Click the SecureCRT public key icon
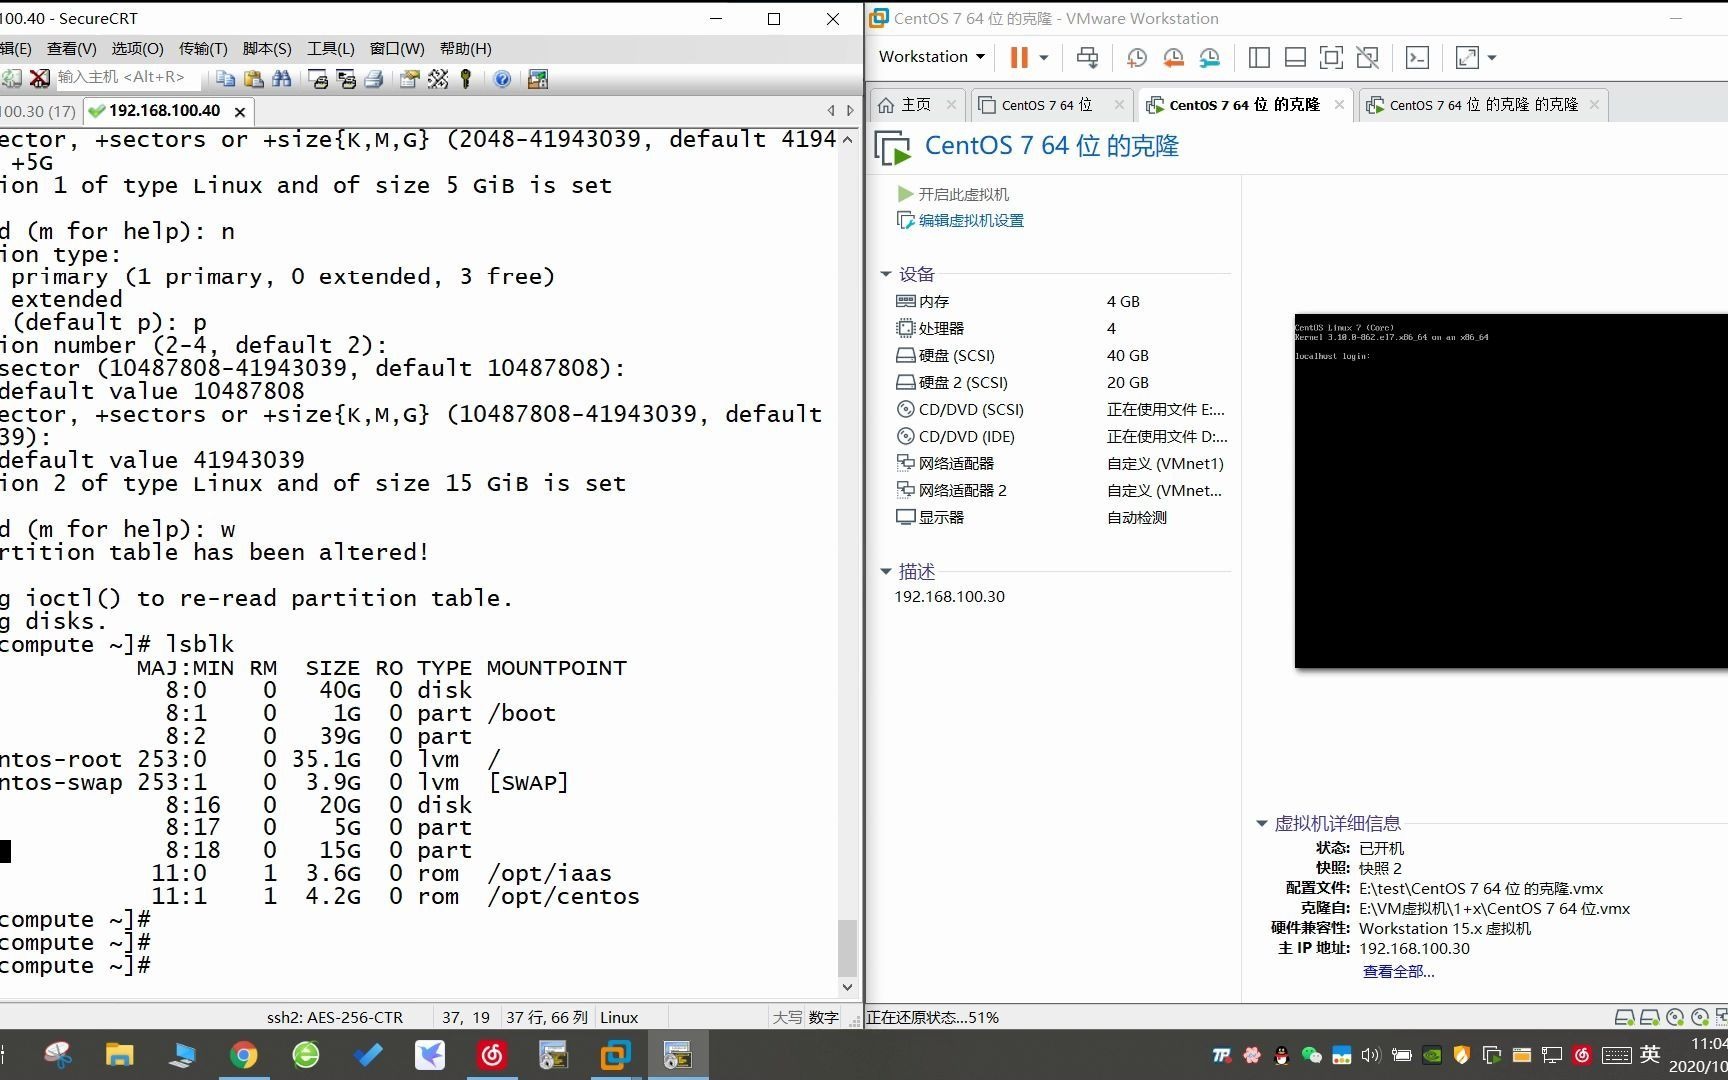 [465, 78]
